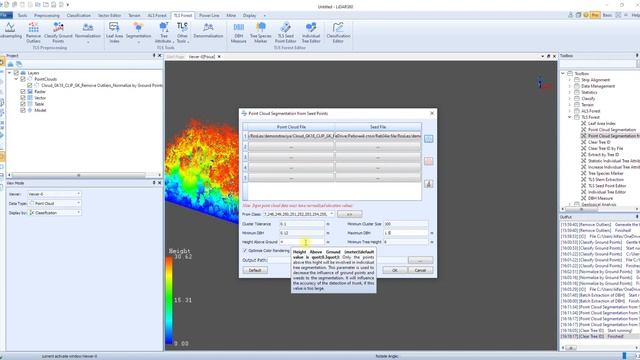Screen dimensions: 640x360
Task: Expand the ALS Forest toolbox folder
Action: [570, 111]
